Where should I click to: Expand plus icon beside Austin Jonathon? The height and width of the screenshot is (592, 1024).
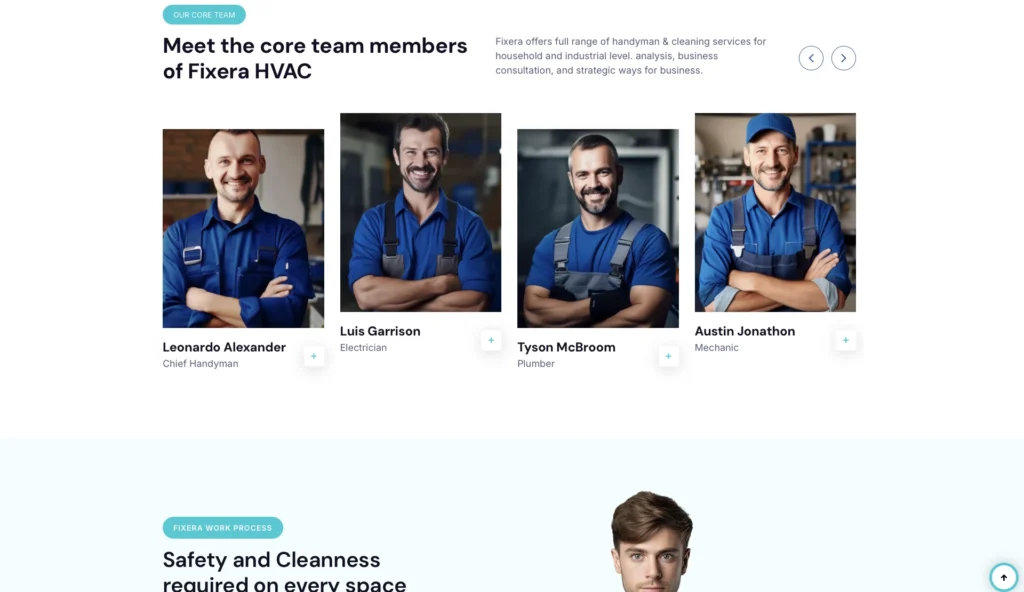coord(846,340)
